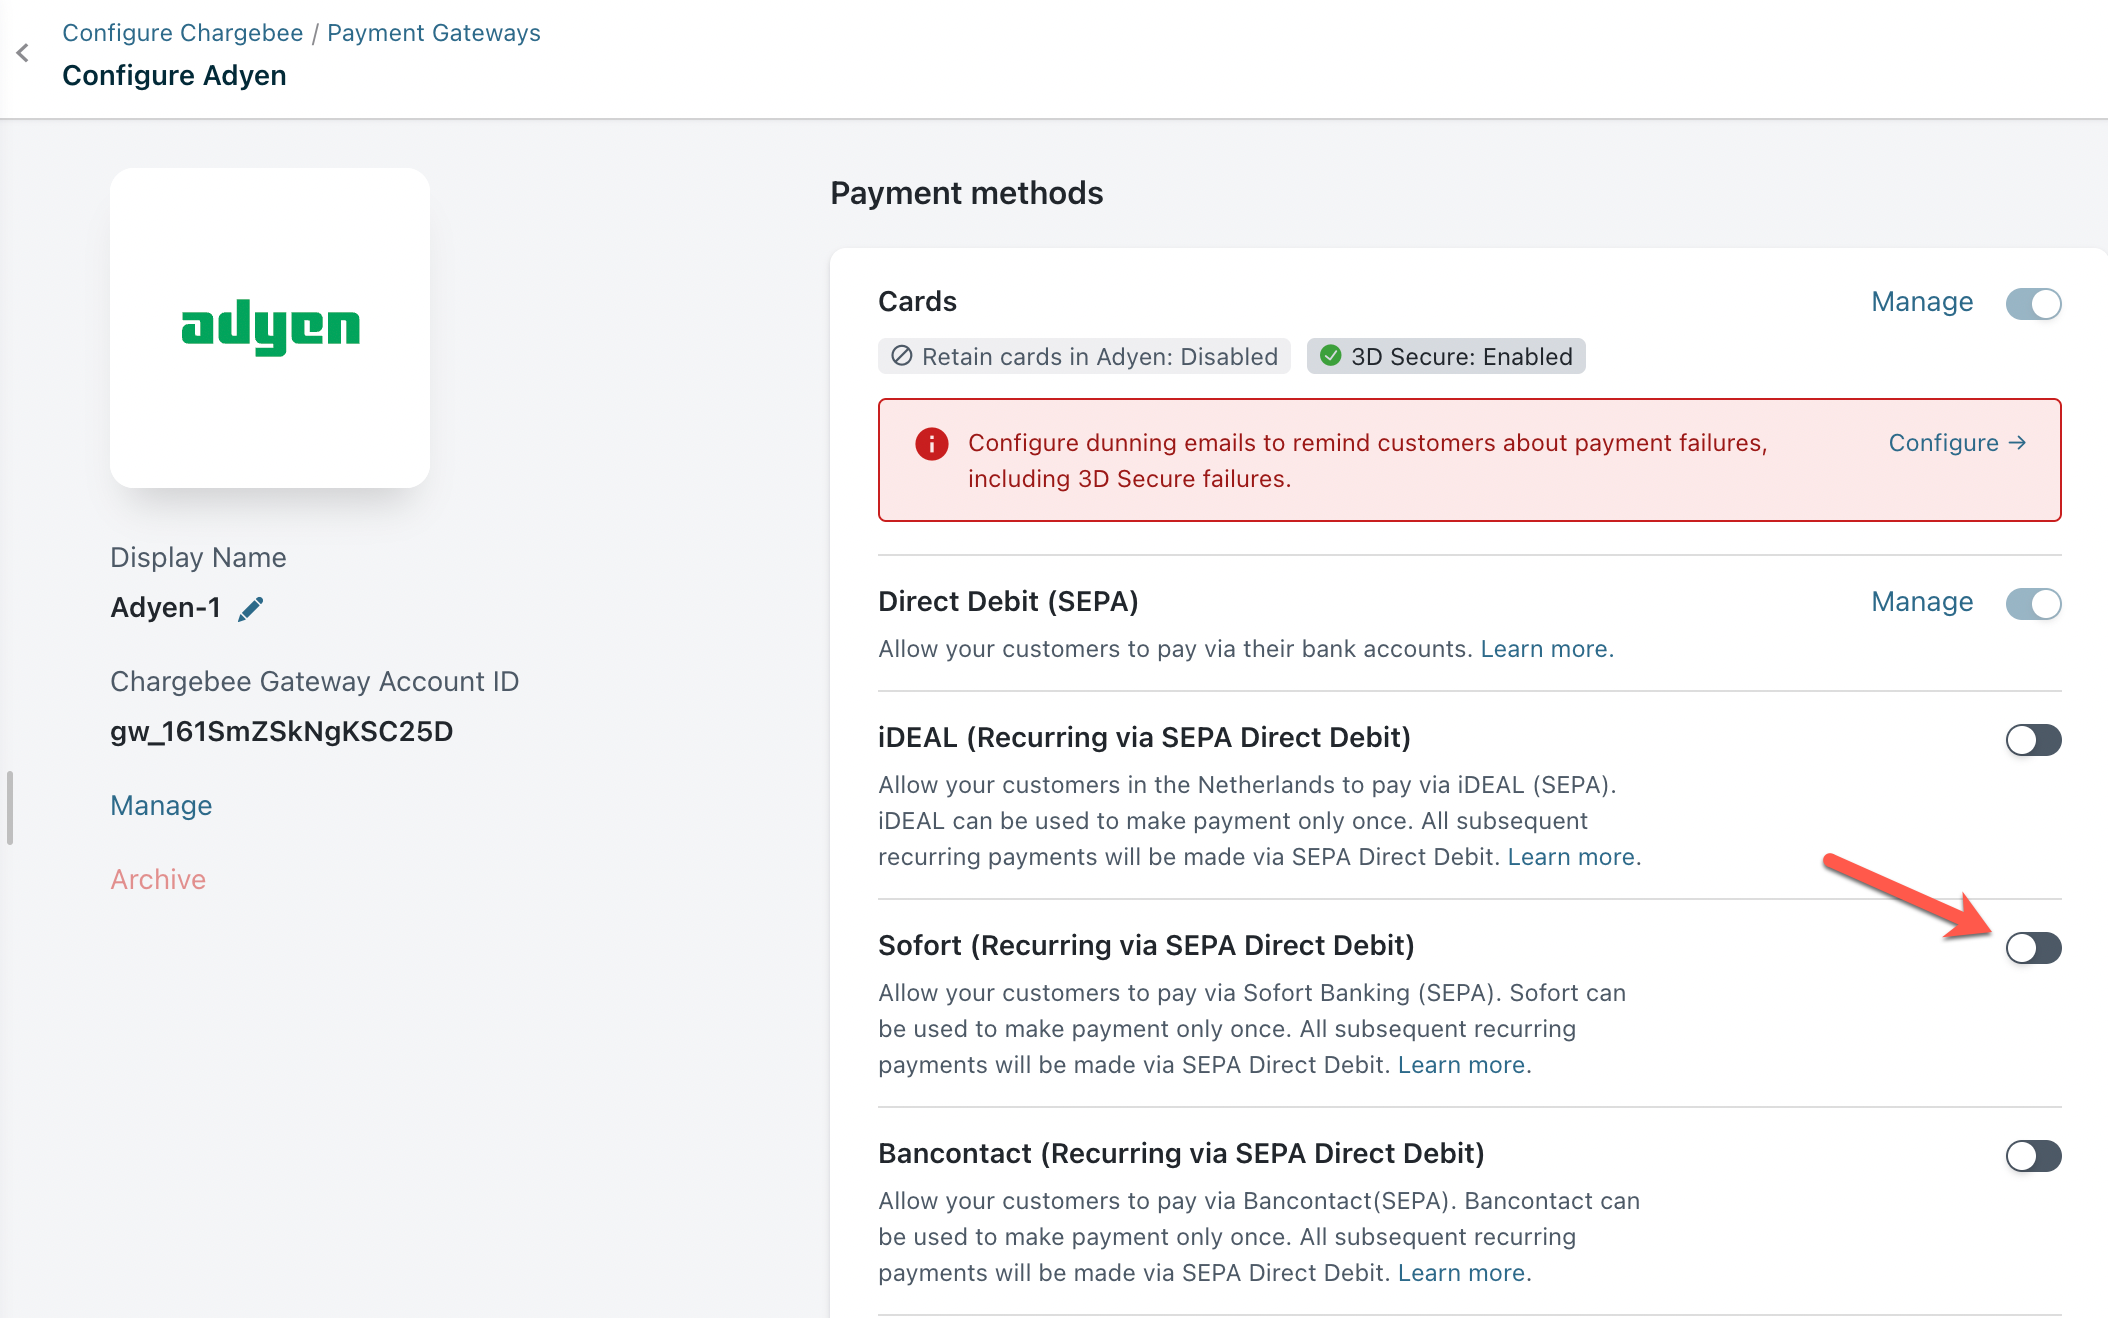
Task: Click the Adyen logo card
Action: [x=270, y=328]
